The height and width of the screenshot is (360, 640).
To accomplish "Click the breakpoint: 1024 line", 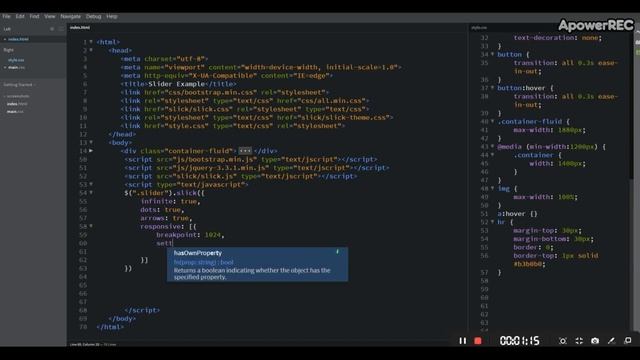I will click(x=190, y=235).
